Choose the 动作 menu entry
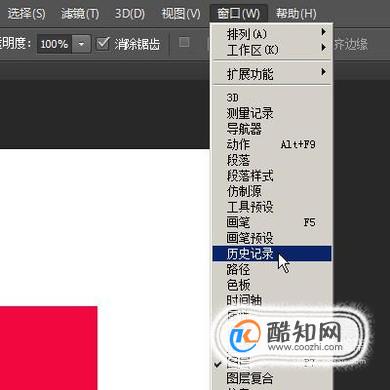 pos(272,144)
